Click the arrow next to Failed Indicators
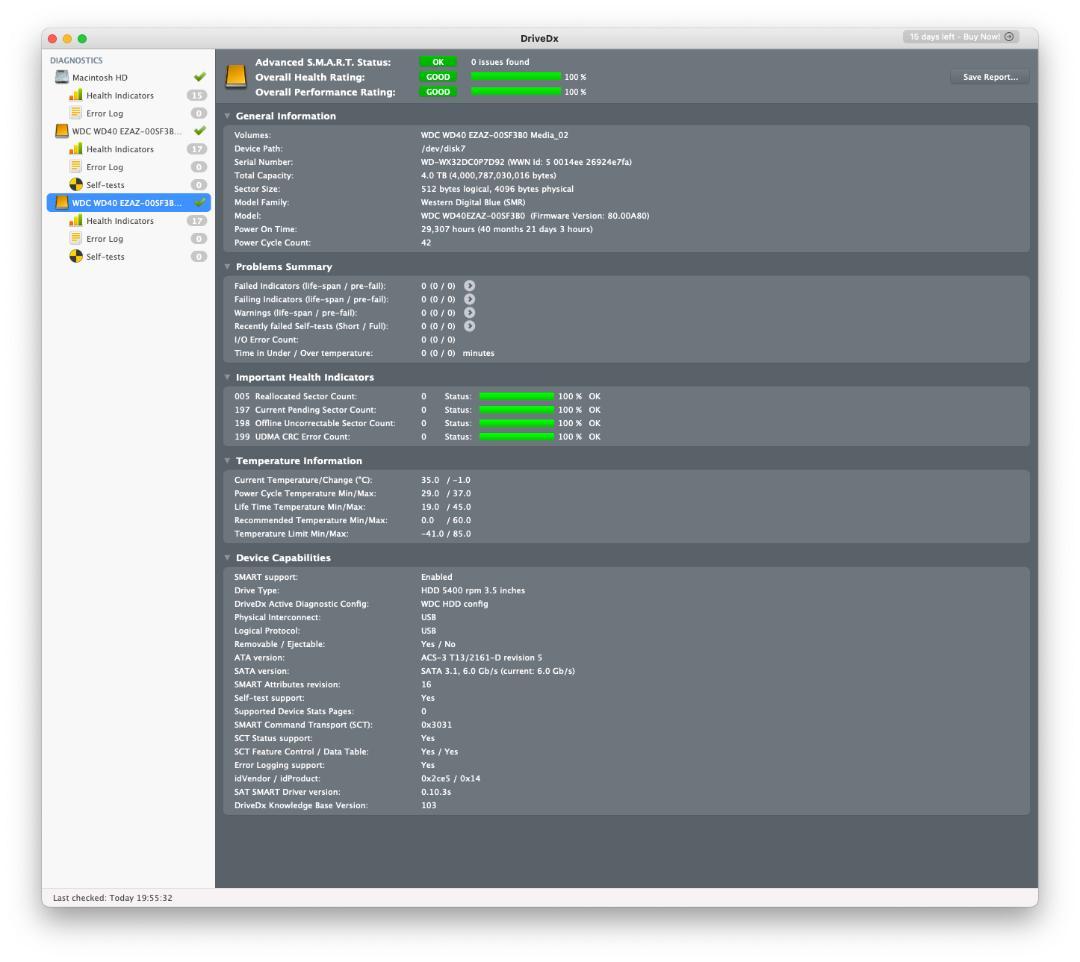The width and height of the screenshot is (1080, 962). [x=470, y=286]
